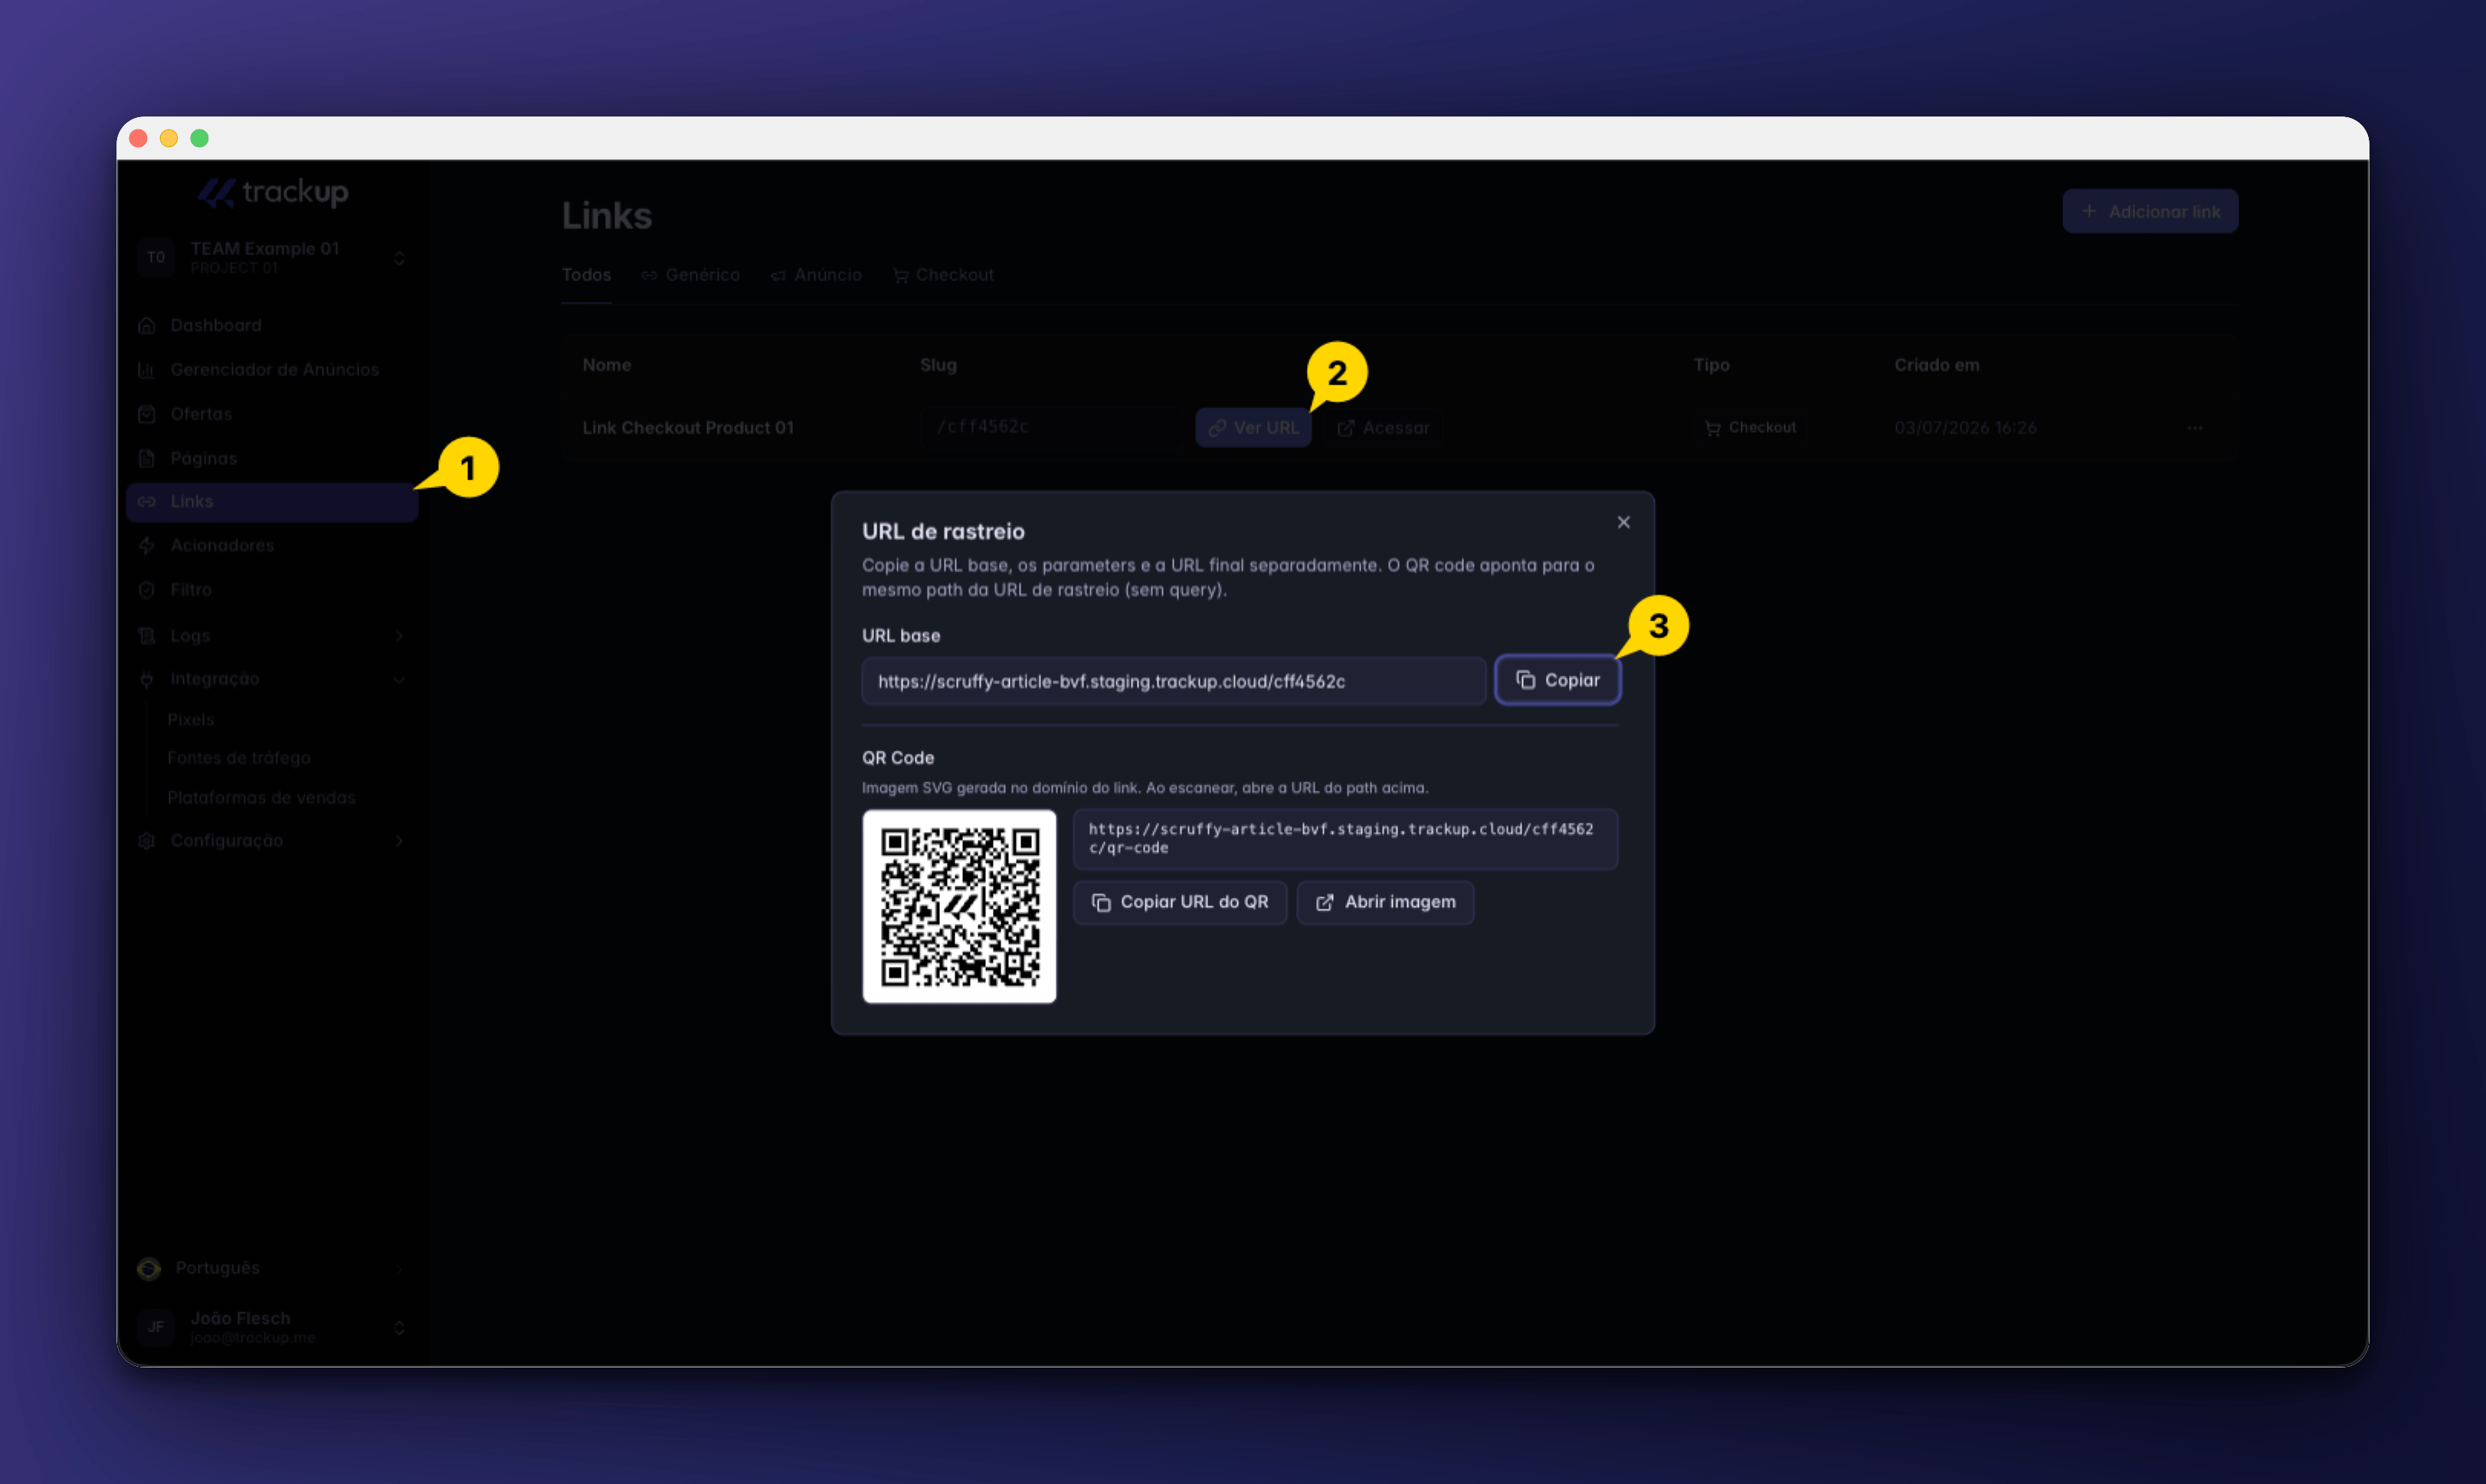
Task: Click the Páginas document icon
Action: click(147, 458)
